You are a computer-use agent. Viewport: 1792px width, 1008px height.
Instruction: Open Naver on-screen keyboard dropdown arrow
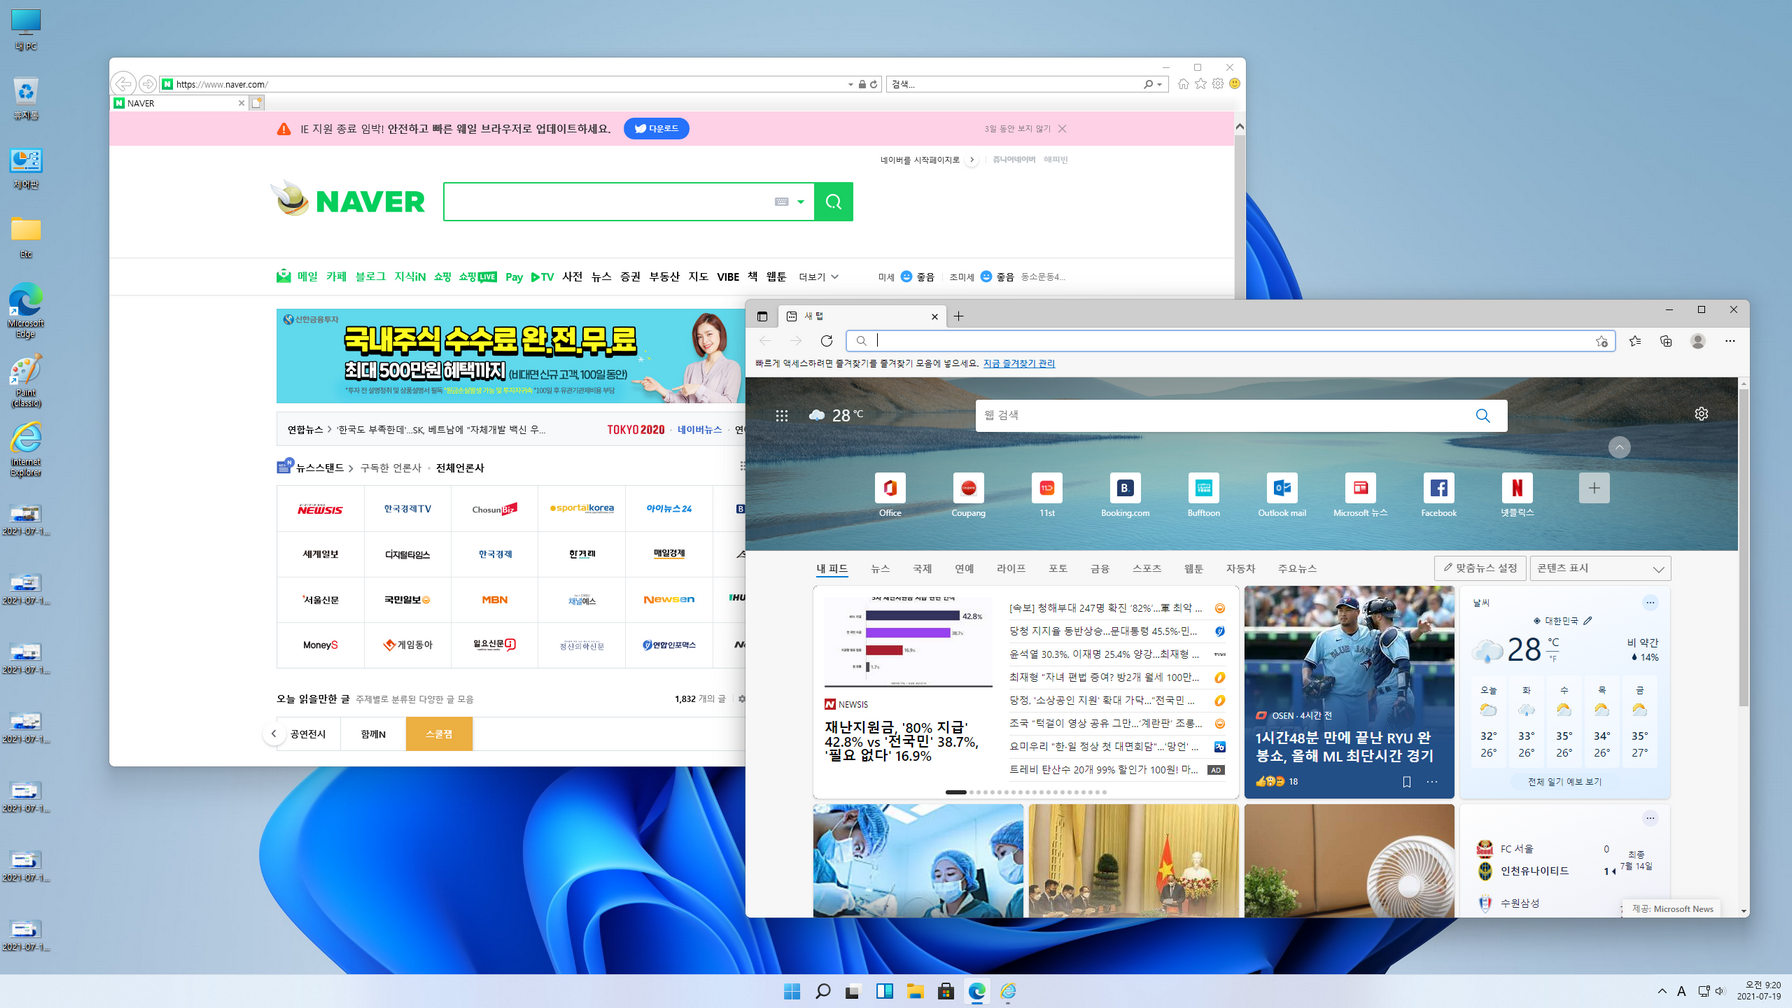tap(800, 202)
